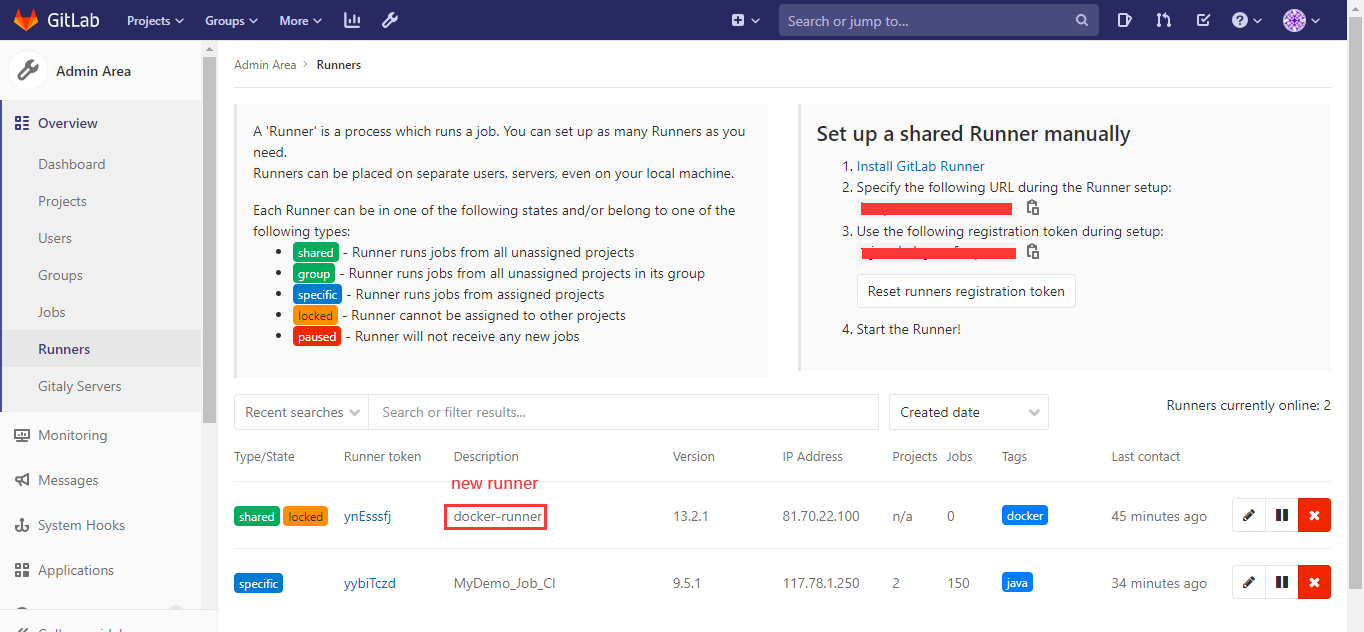The height and width of the screenshot is (632, 1364).
Task: Click the shared badge in docker-runner row
Action: click(256, 517)
